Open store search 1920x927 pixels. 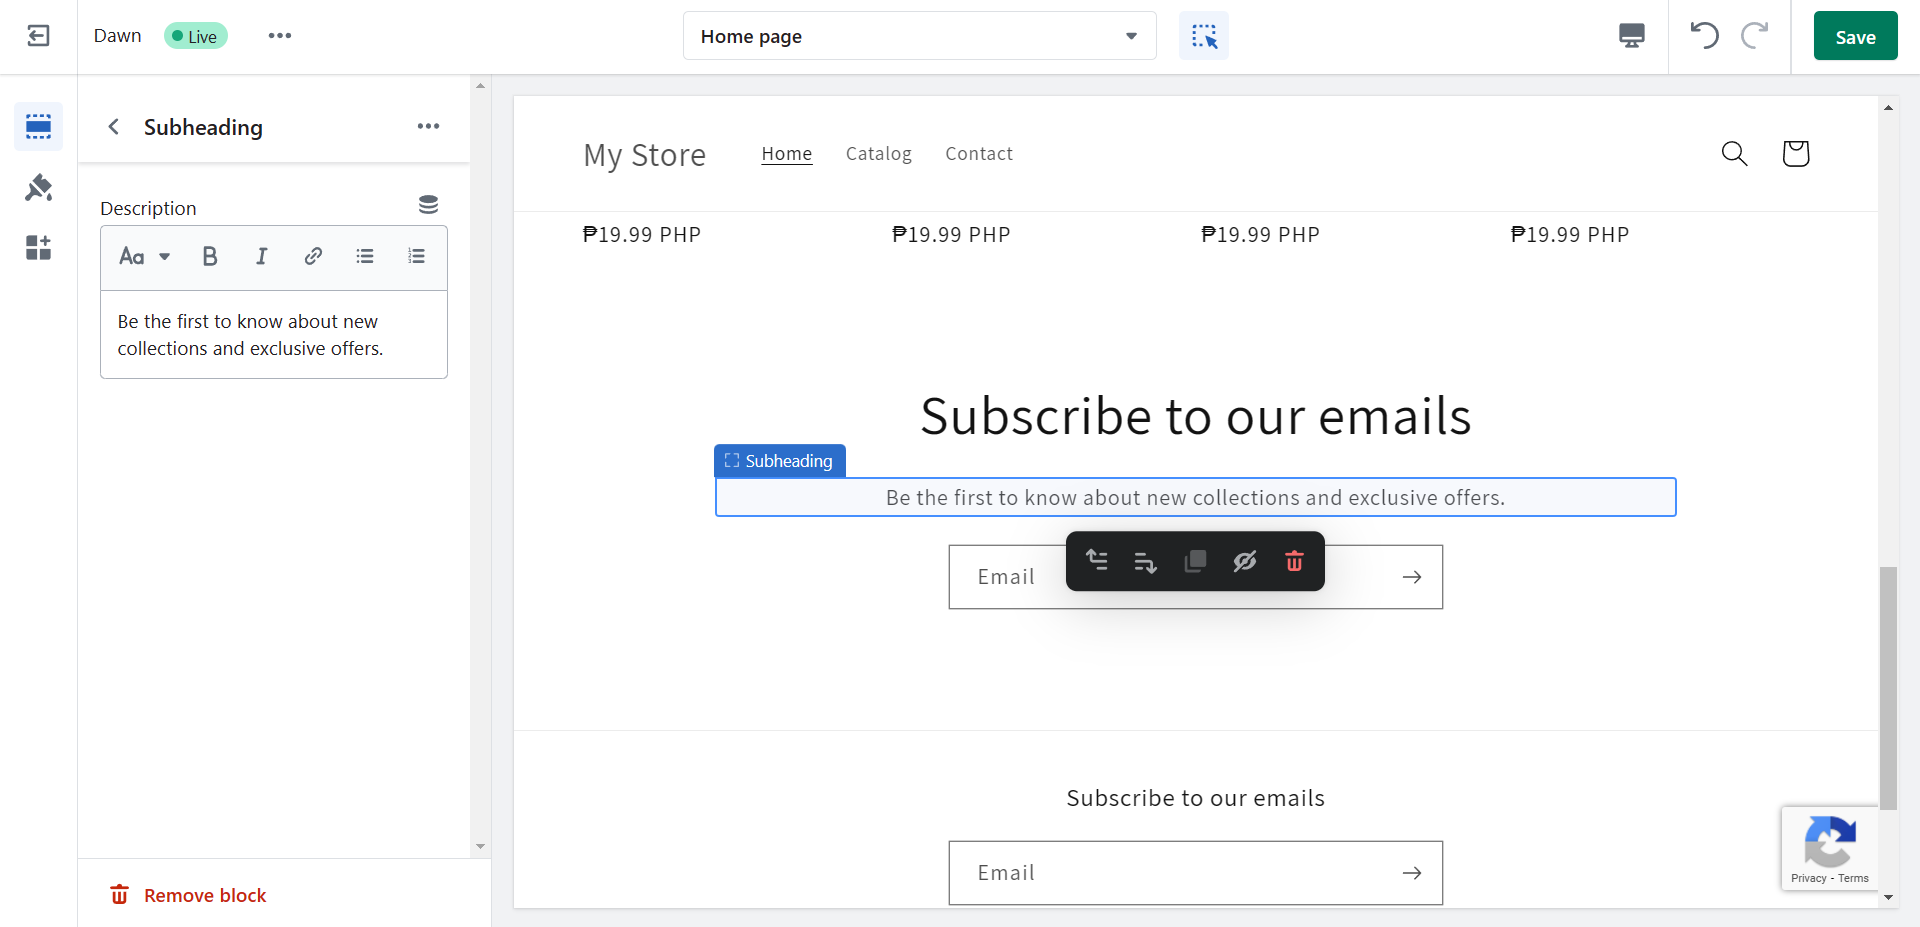tap(1735, 154)
